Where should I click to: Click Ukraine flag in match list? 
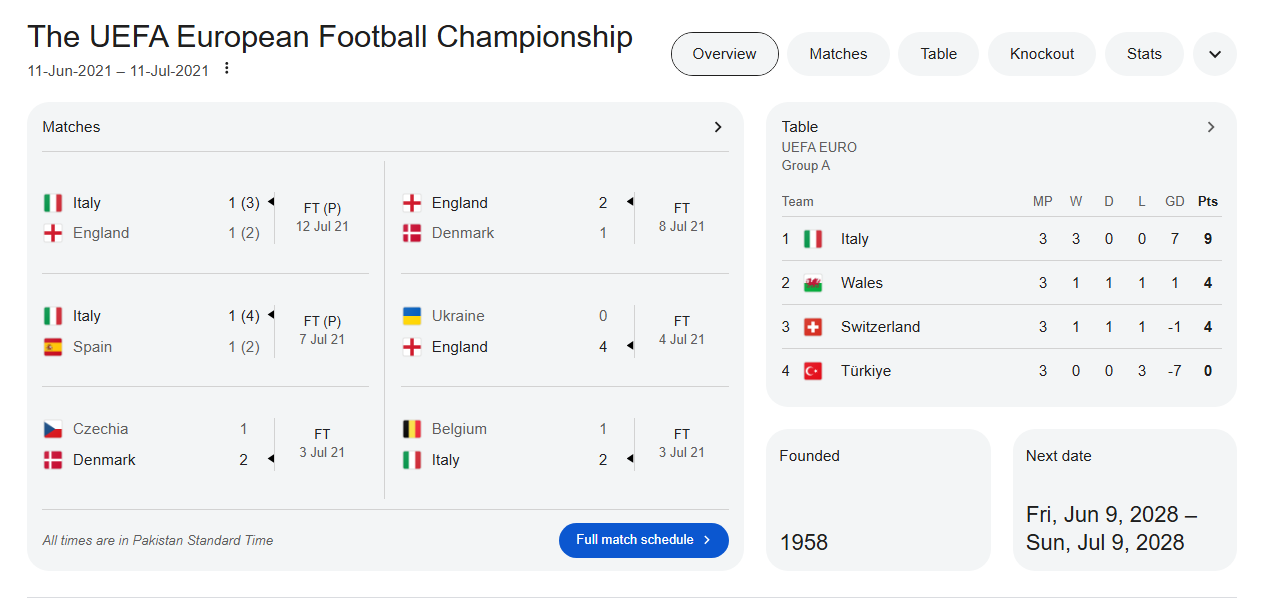click(411, 316)
